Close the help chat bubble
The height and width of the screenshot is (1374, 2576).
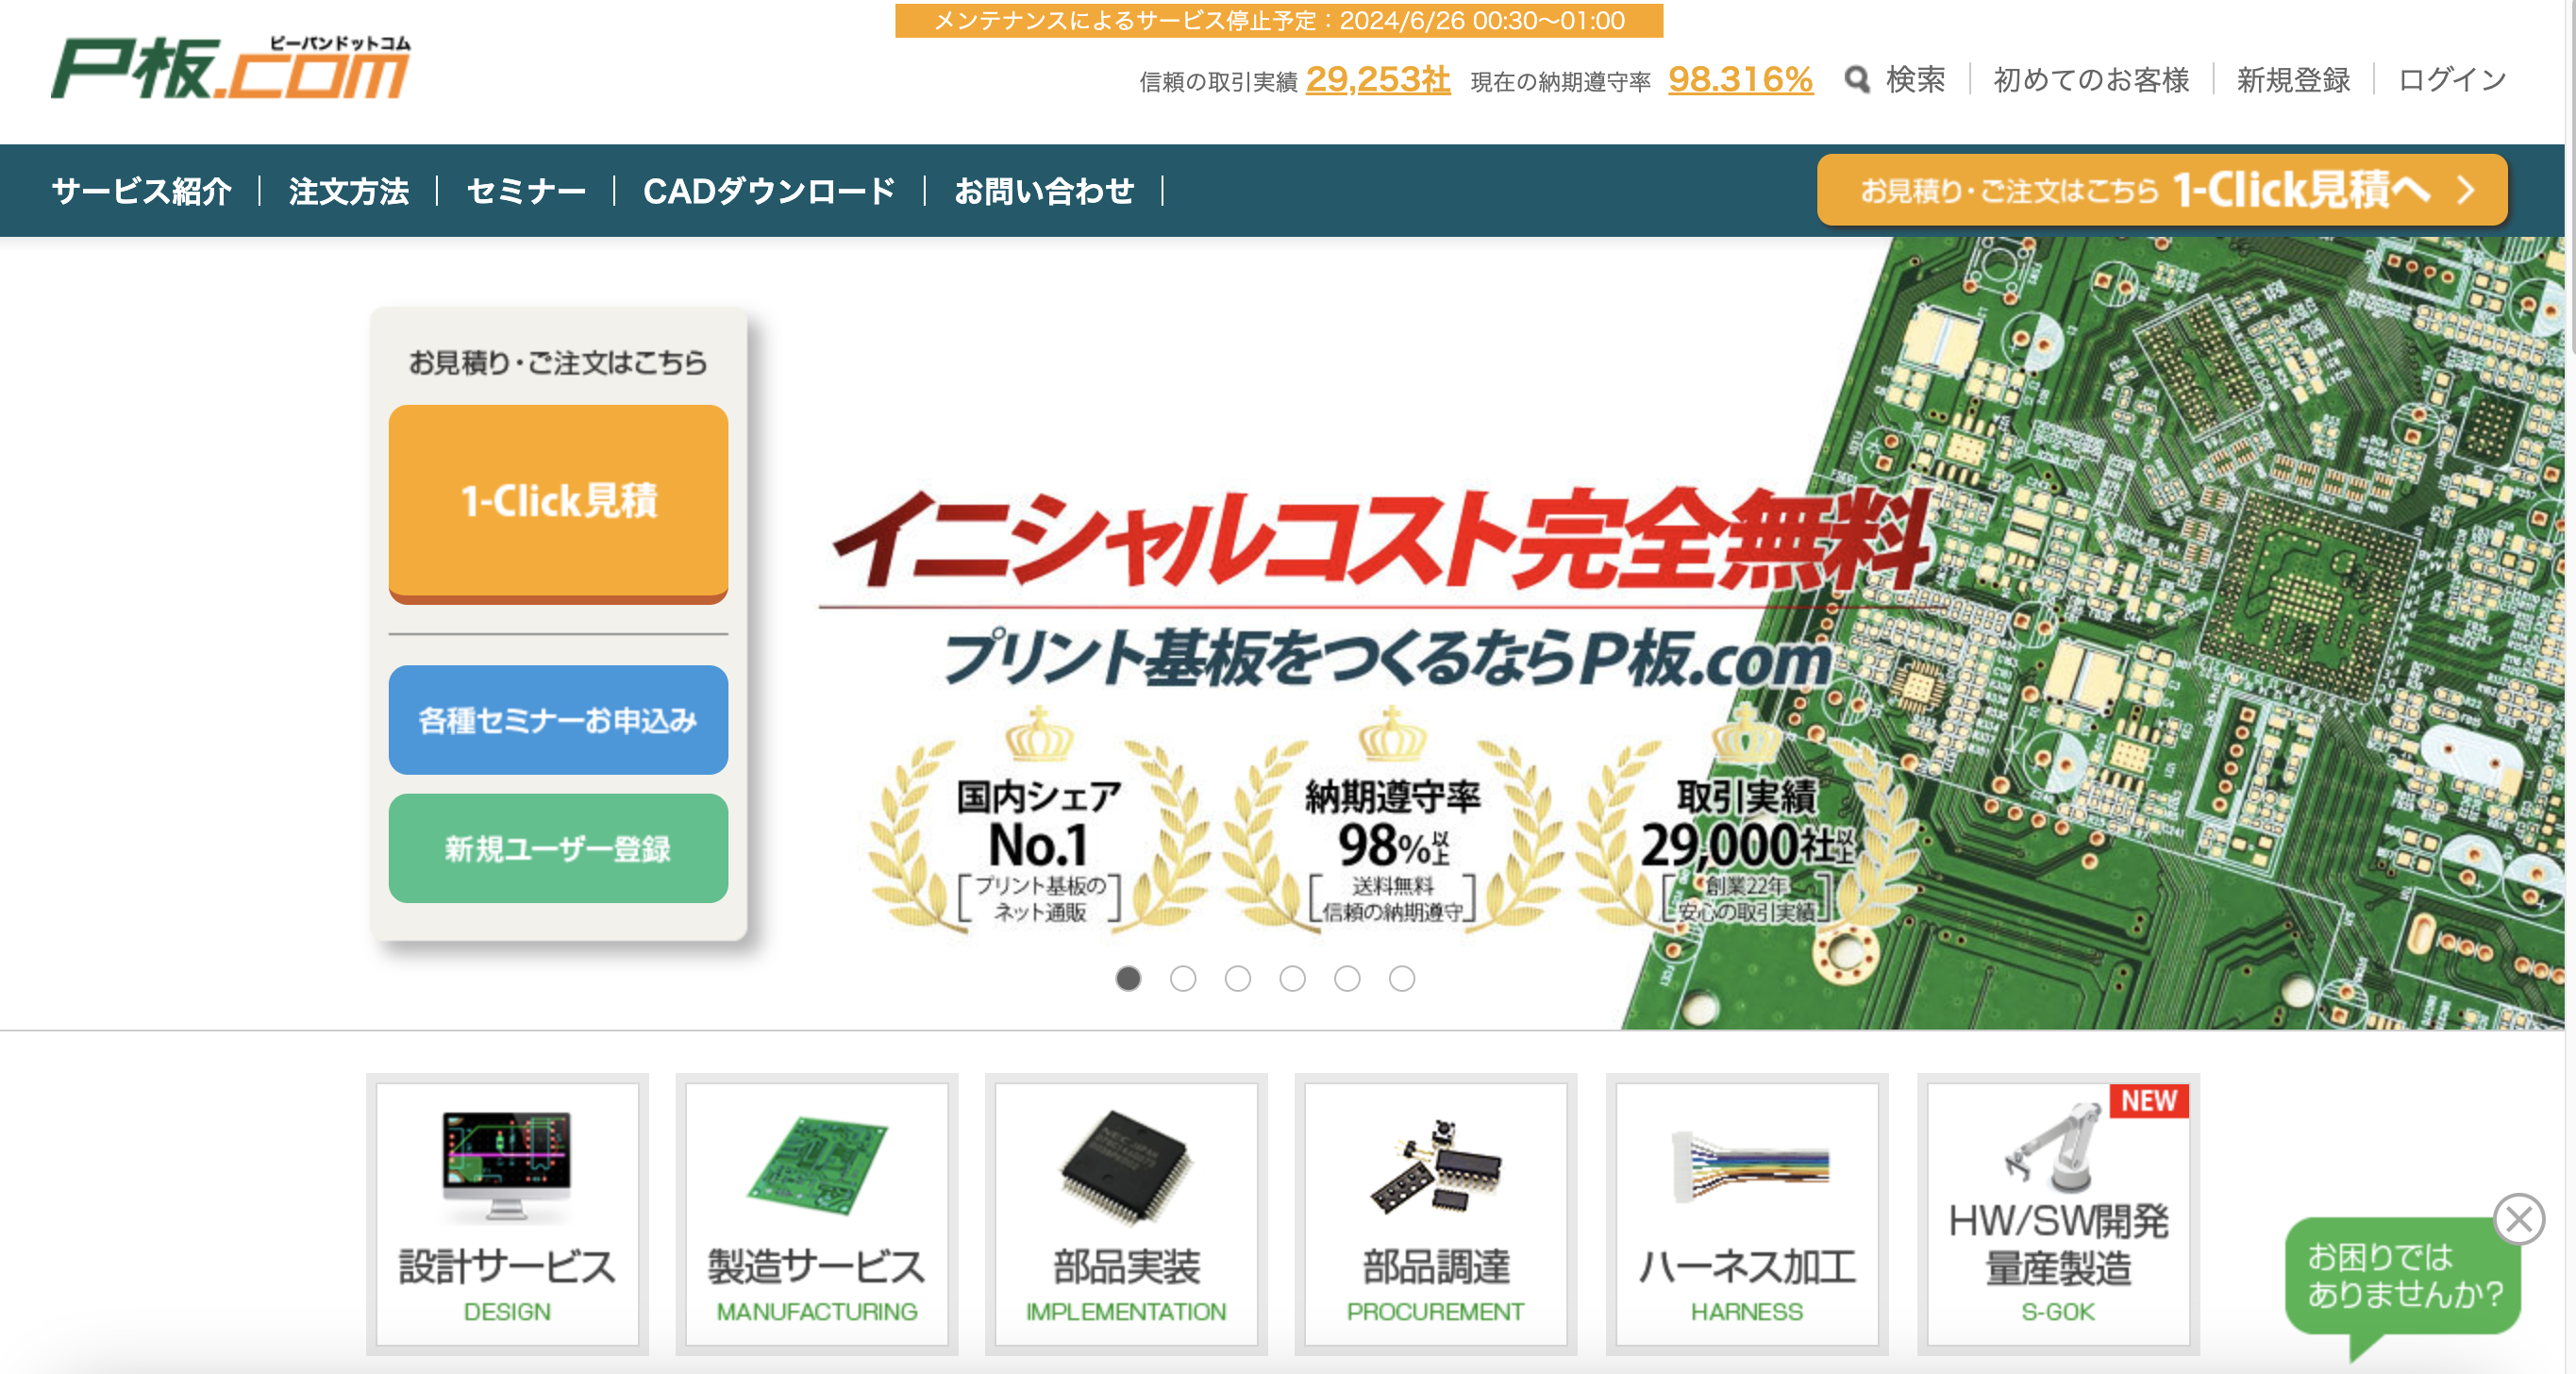coord(2518,1218)
